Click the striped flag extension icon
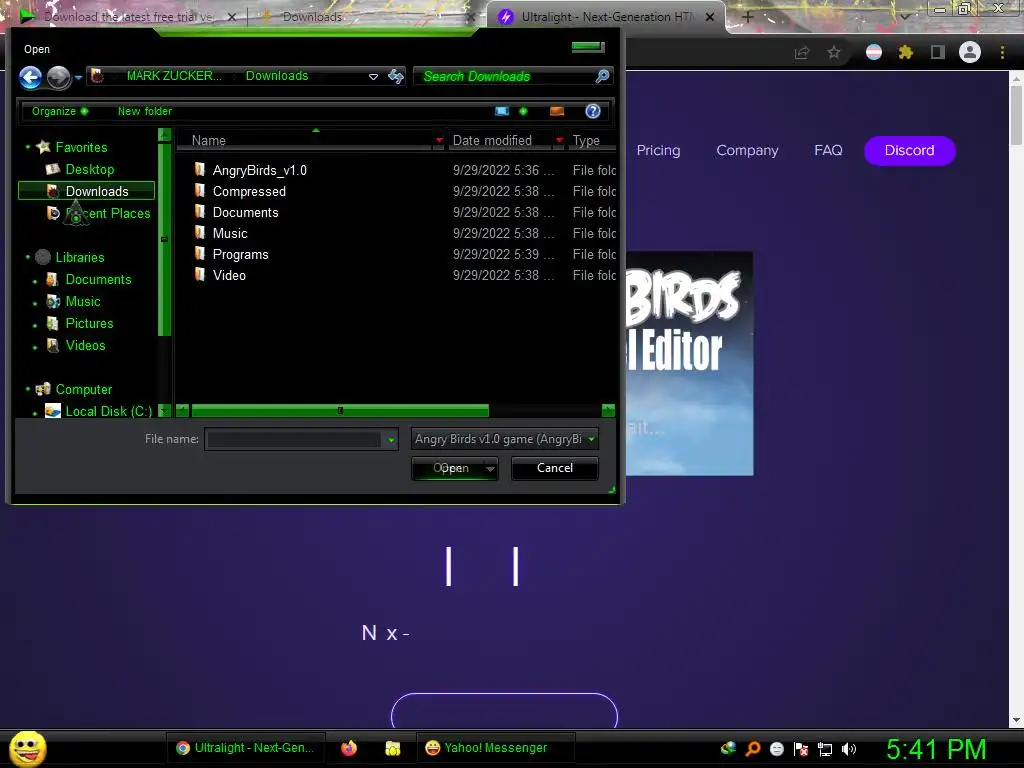The height and width of the screenshot is (768, 1024). 874,52
